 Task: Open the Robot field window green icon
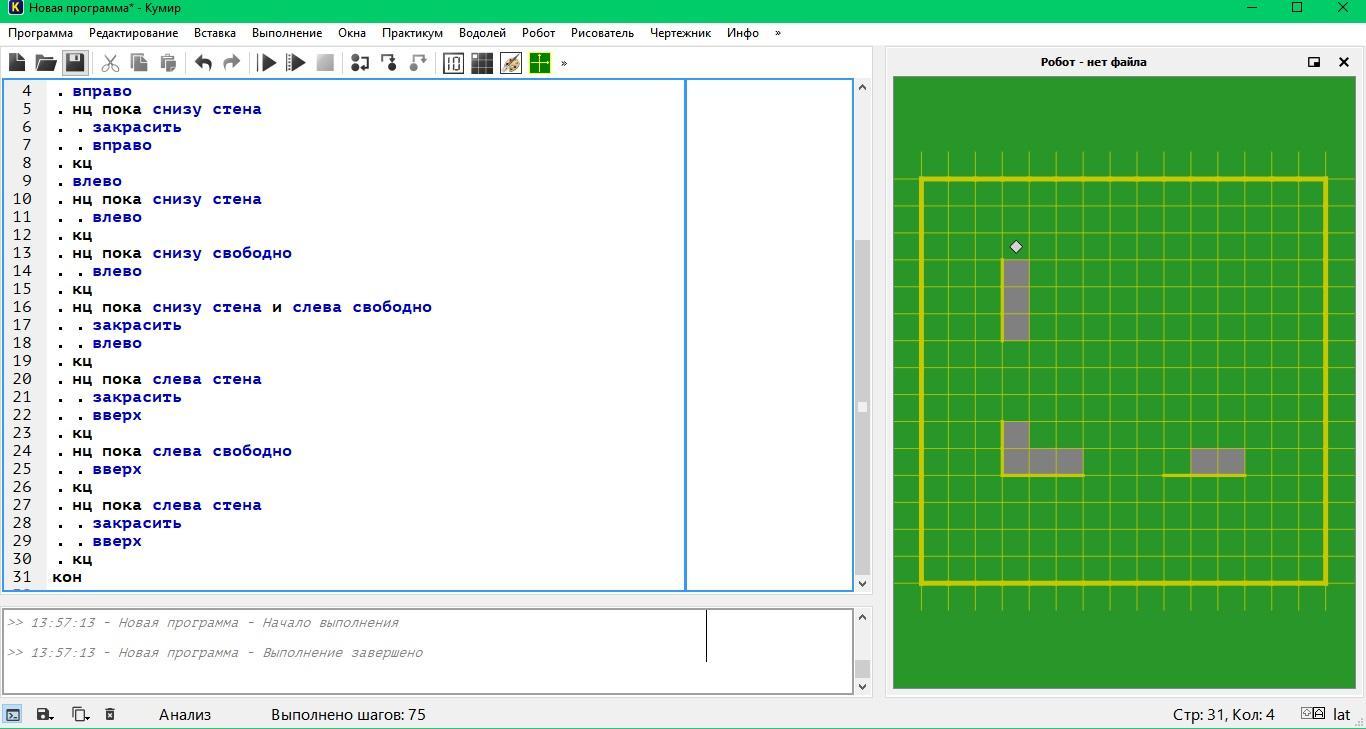pos(540,63)
